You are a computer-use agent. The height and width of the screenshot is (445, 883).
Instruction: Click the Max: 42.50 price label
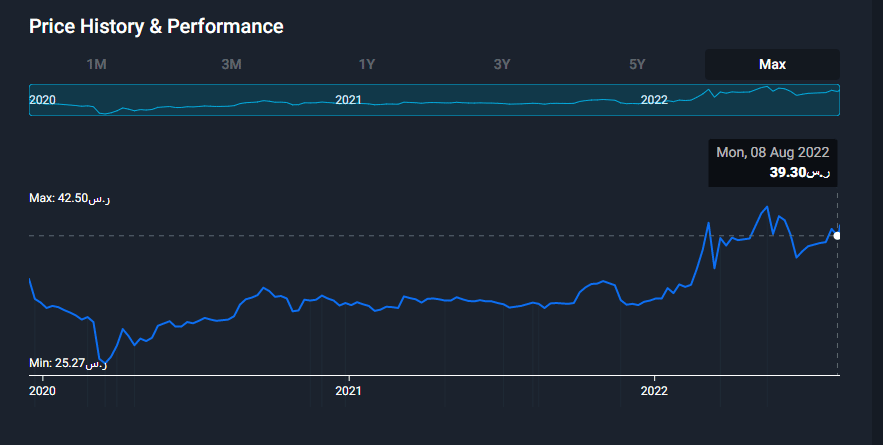70,199
